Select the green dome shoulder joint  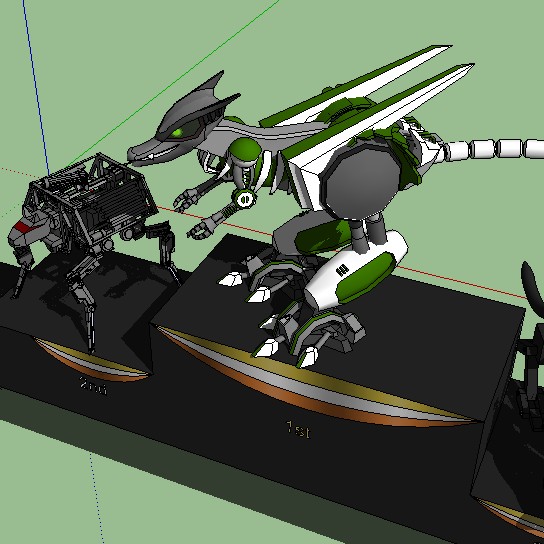pos(245,150)
